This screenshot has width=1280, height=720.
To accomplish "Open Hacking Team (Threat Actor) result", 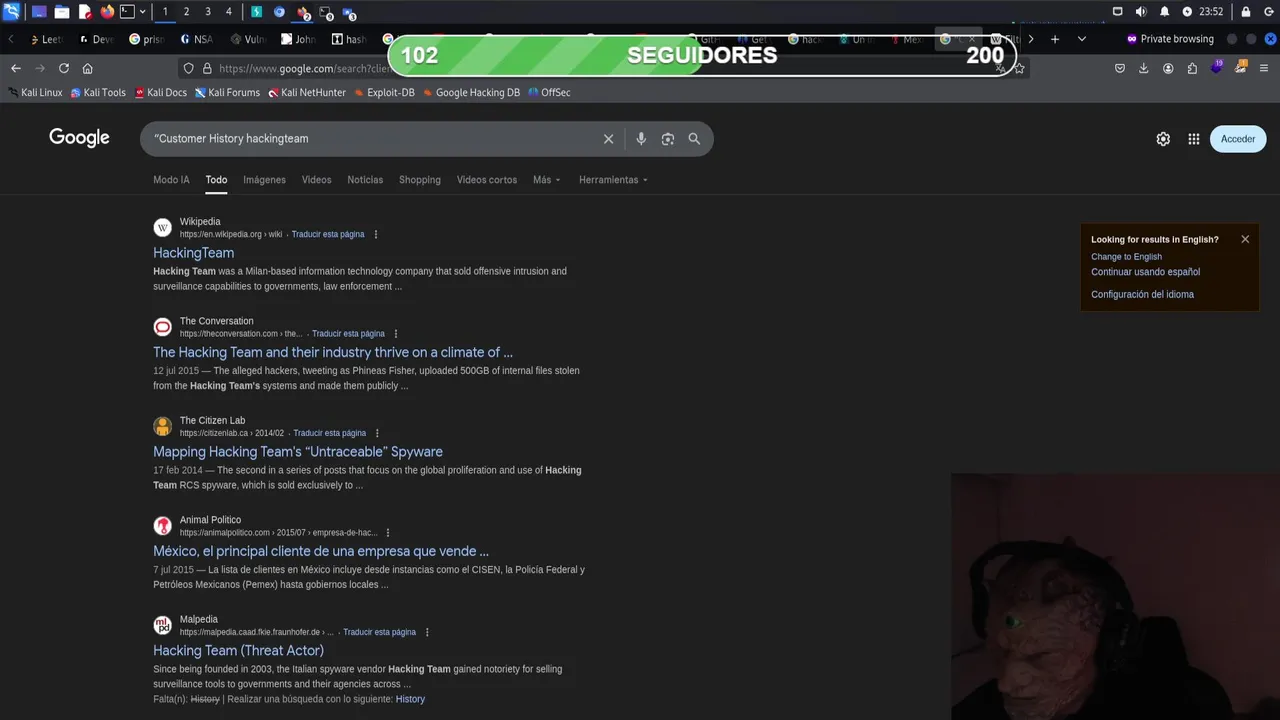I will 238,650.
